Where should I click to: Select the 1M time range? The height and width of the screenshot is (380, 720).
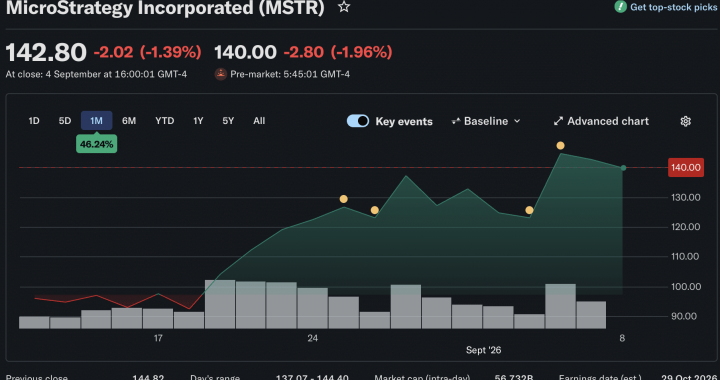pyautogui.click(x=96, y=121)
